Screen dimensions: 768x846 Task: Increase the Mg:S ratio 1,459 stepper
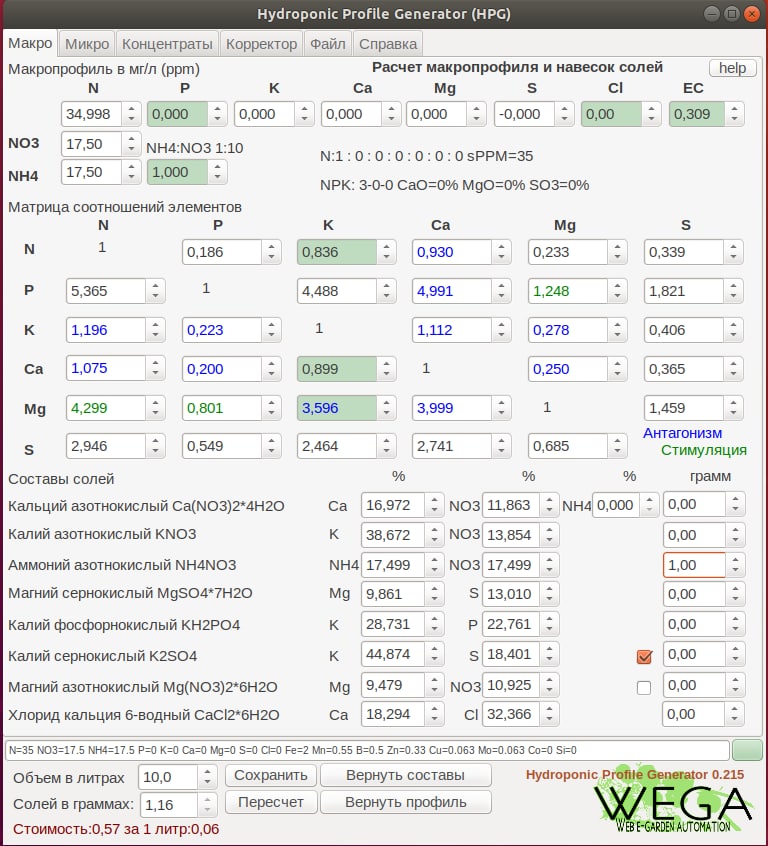point(733,402)
